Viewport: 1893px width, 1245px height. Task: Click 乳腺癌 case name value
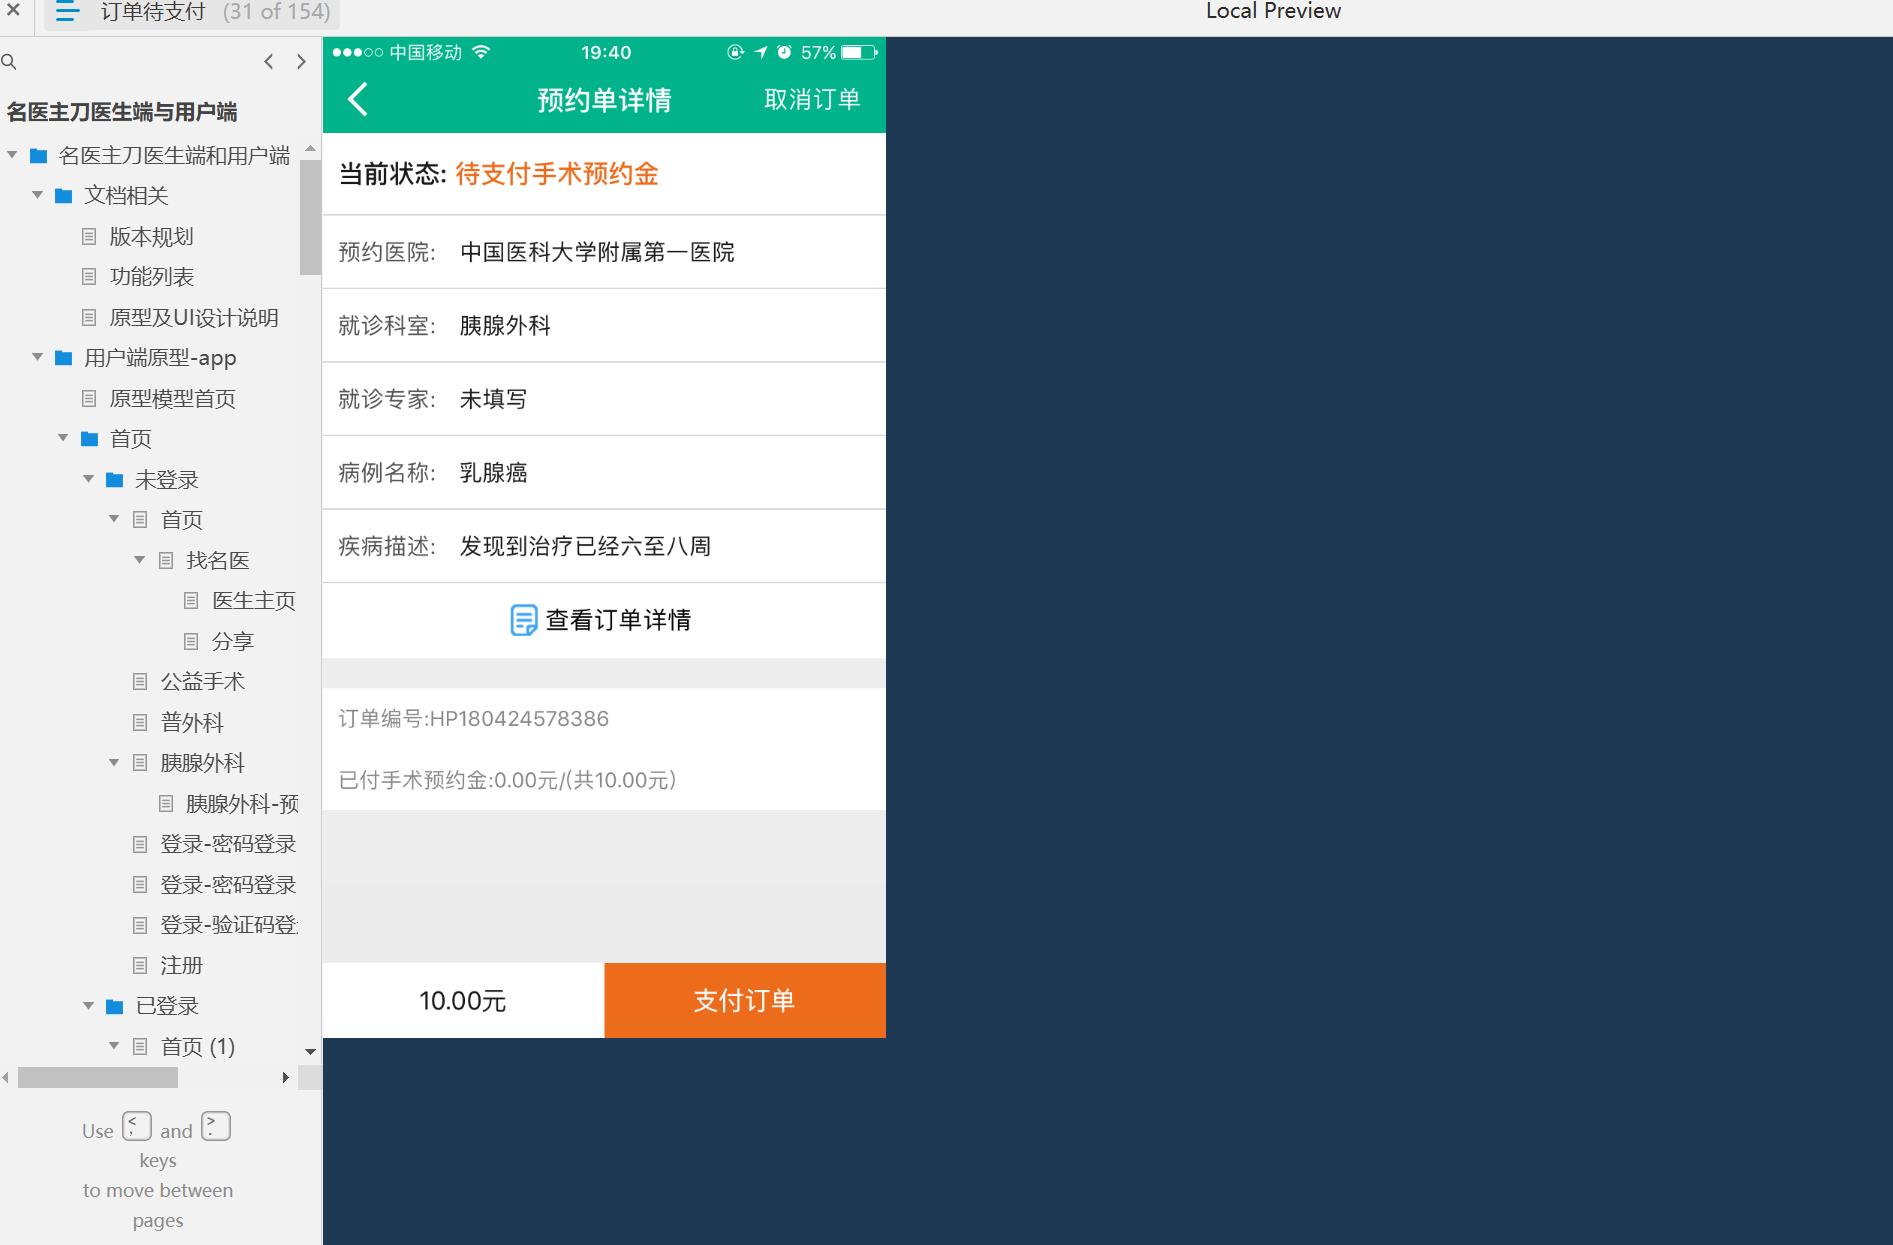(x=493, y=473)
